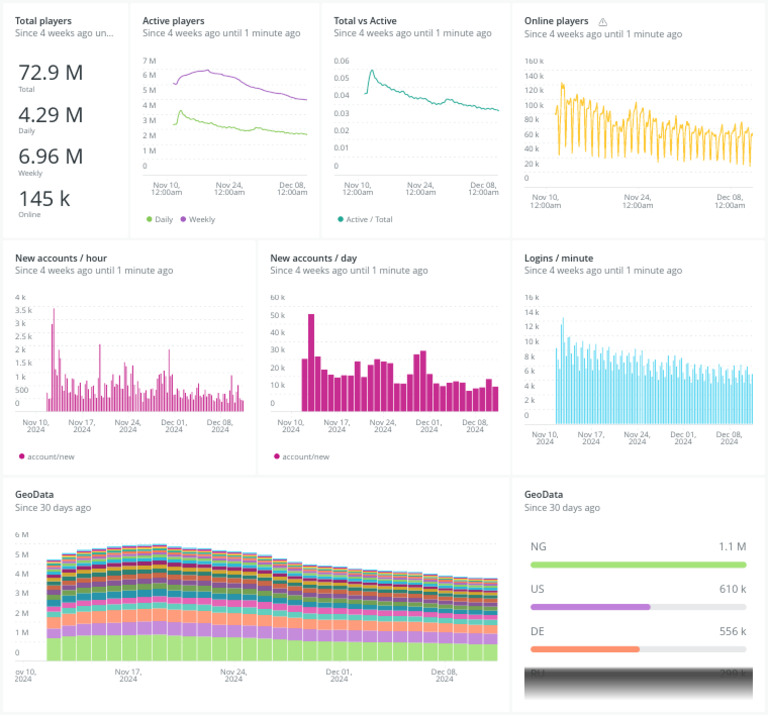768x716 pixels.
Task: Toggle the Daily series legend dot
Action: point(149,219)
